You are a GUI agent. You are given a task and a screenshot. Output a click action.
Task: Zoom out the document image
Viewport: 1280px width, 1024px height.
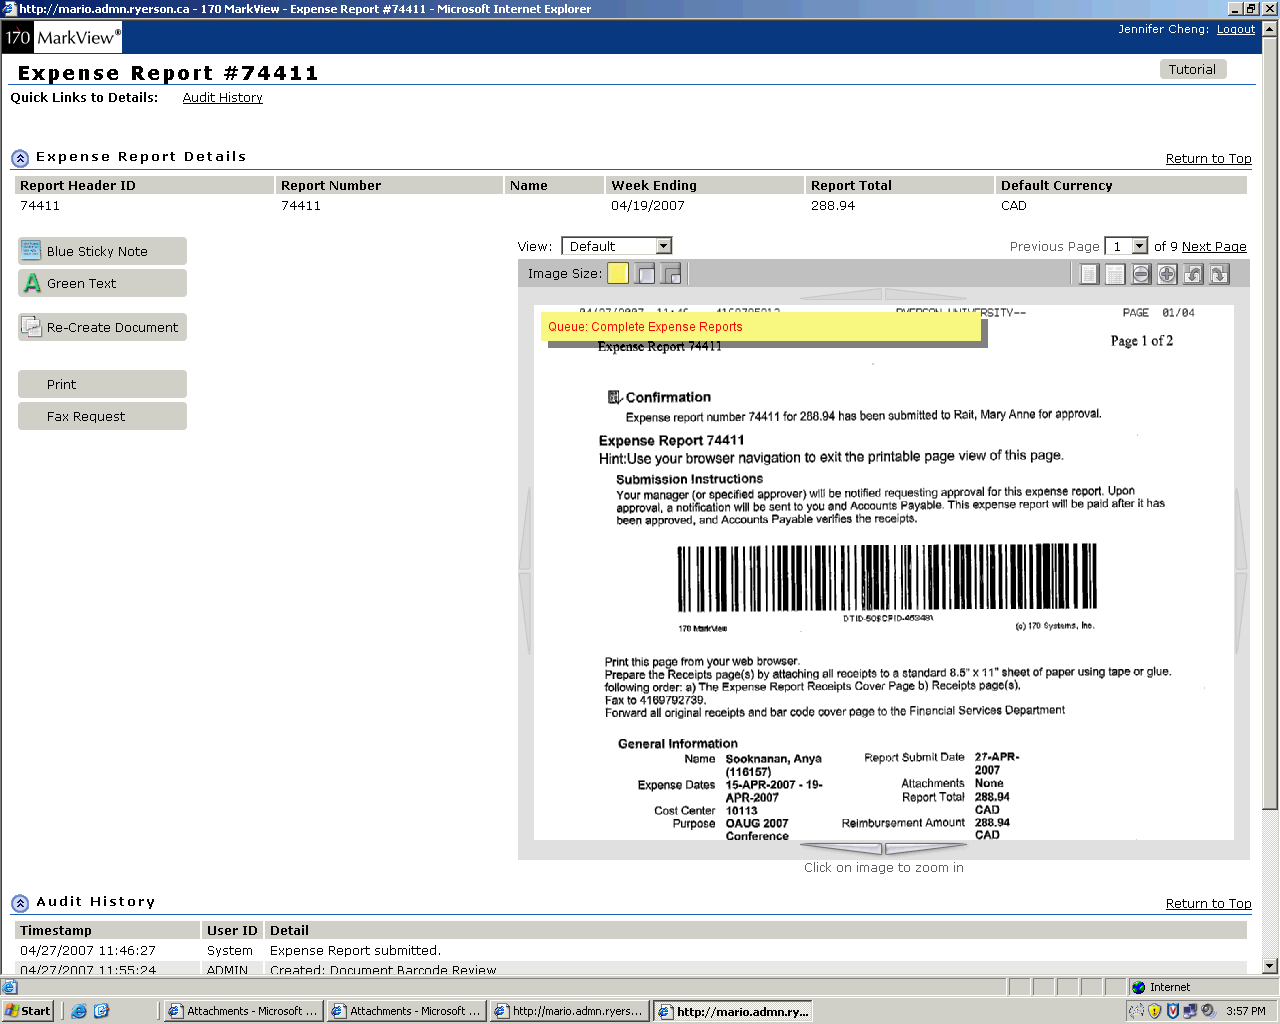(x=1141, y=274)
